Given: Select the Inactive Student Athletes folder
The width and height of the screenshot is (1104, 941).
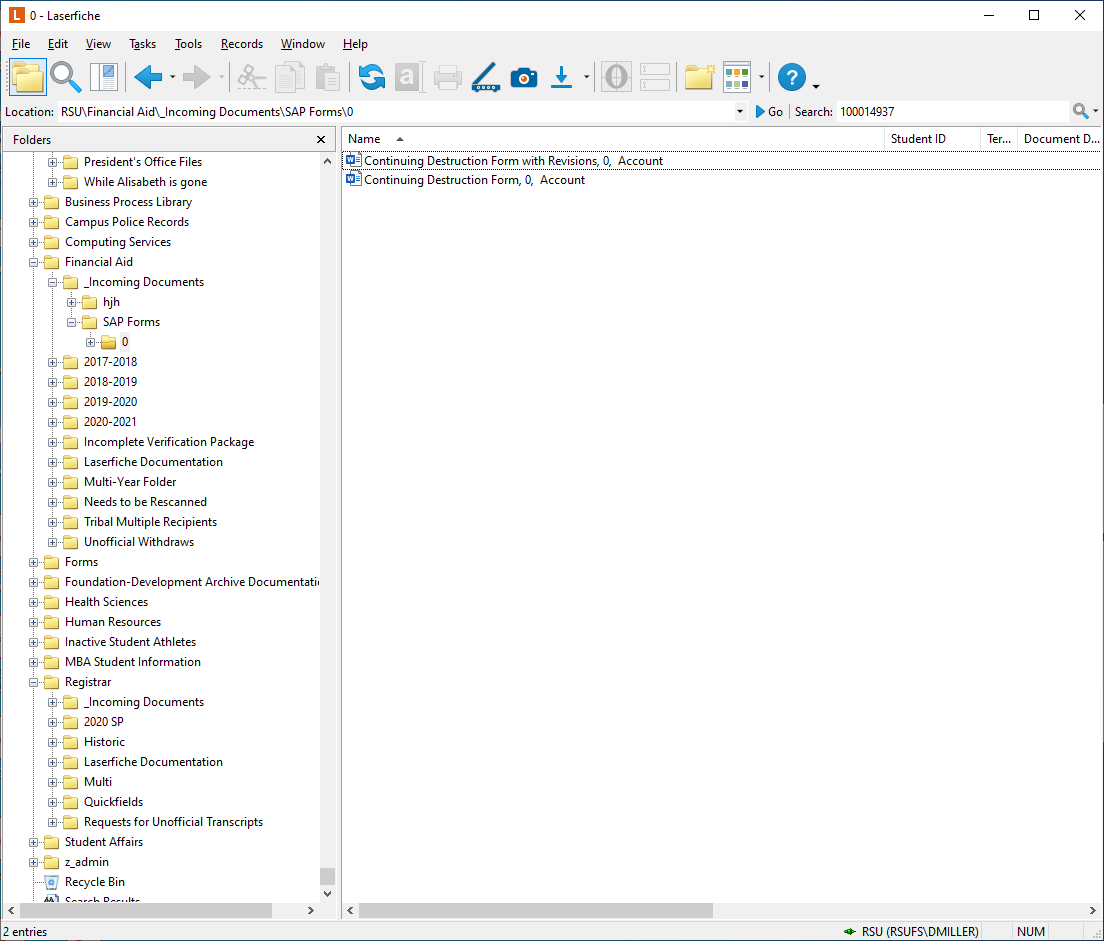Looking at the screenshot, I should [130, 642].
